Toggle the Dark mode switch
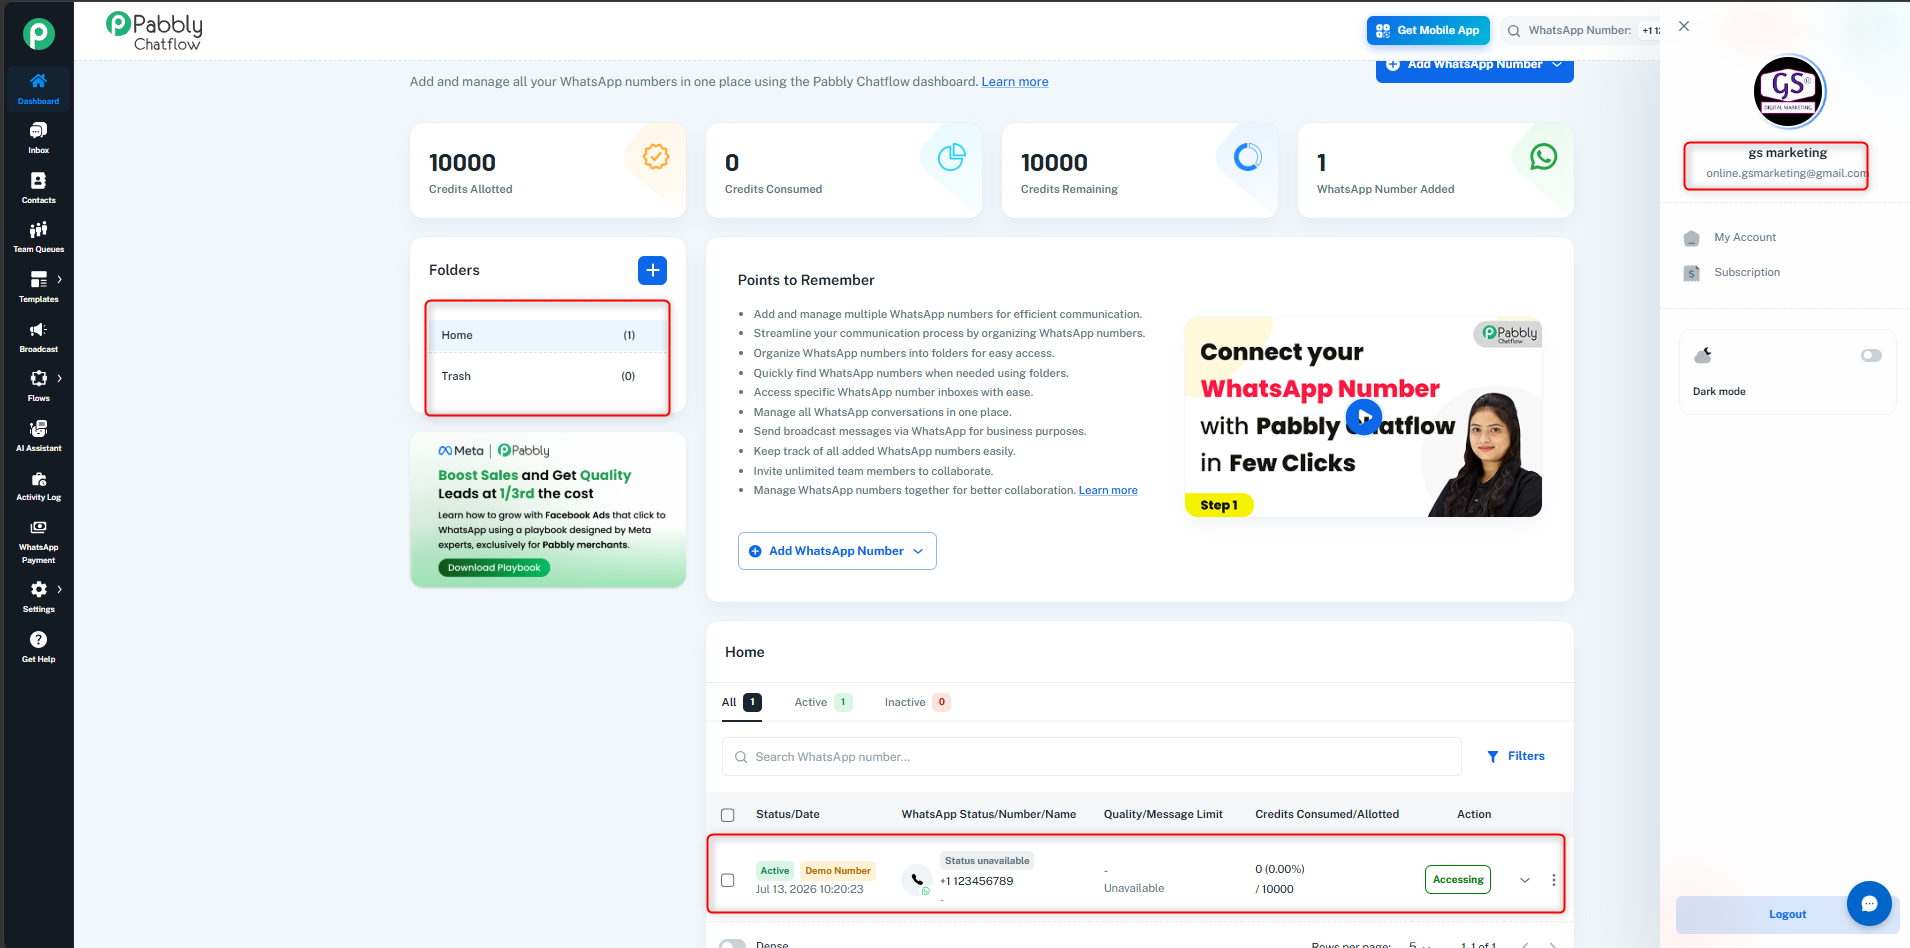This screenshot has width=1910, height=948. 1871,356
